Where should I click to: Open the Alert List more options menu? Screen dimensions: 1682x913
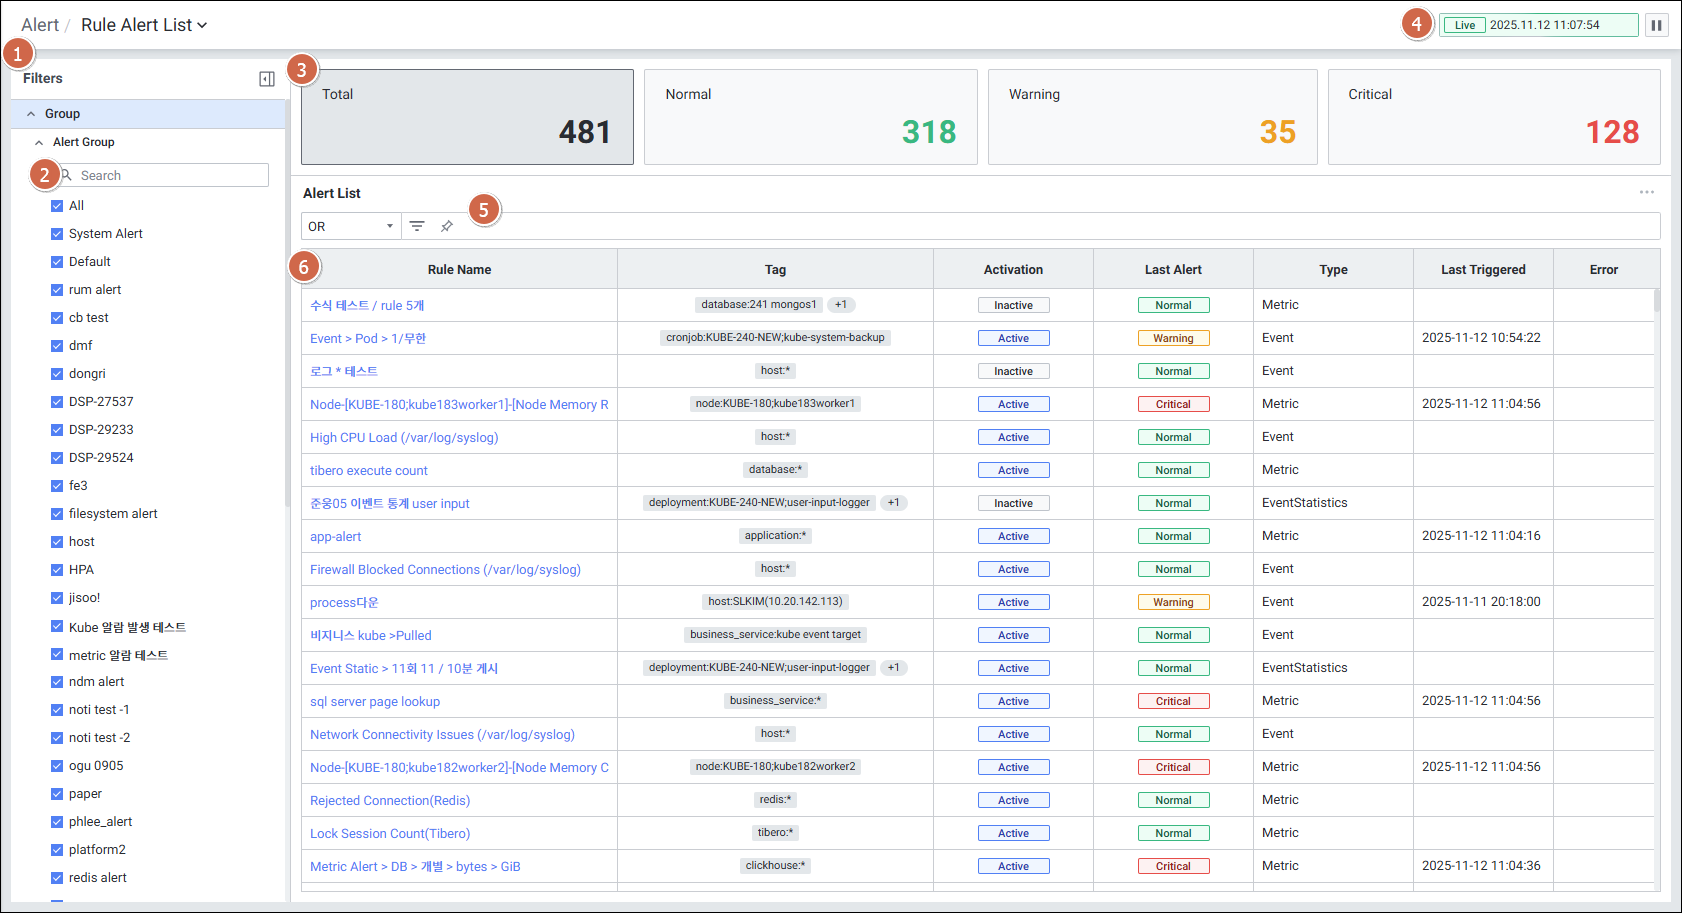[x=1646, y=192]
